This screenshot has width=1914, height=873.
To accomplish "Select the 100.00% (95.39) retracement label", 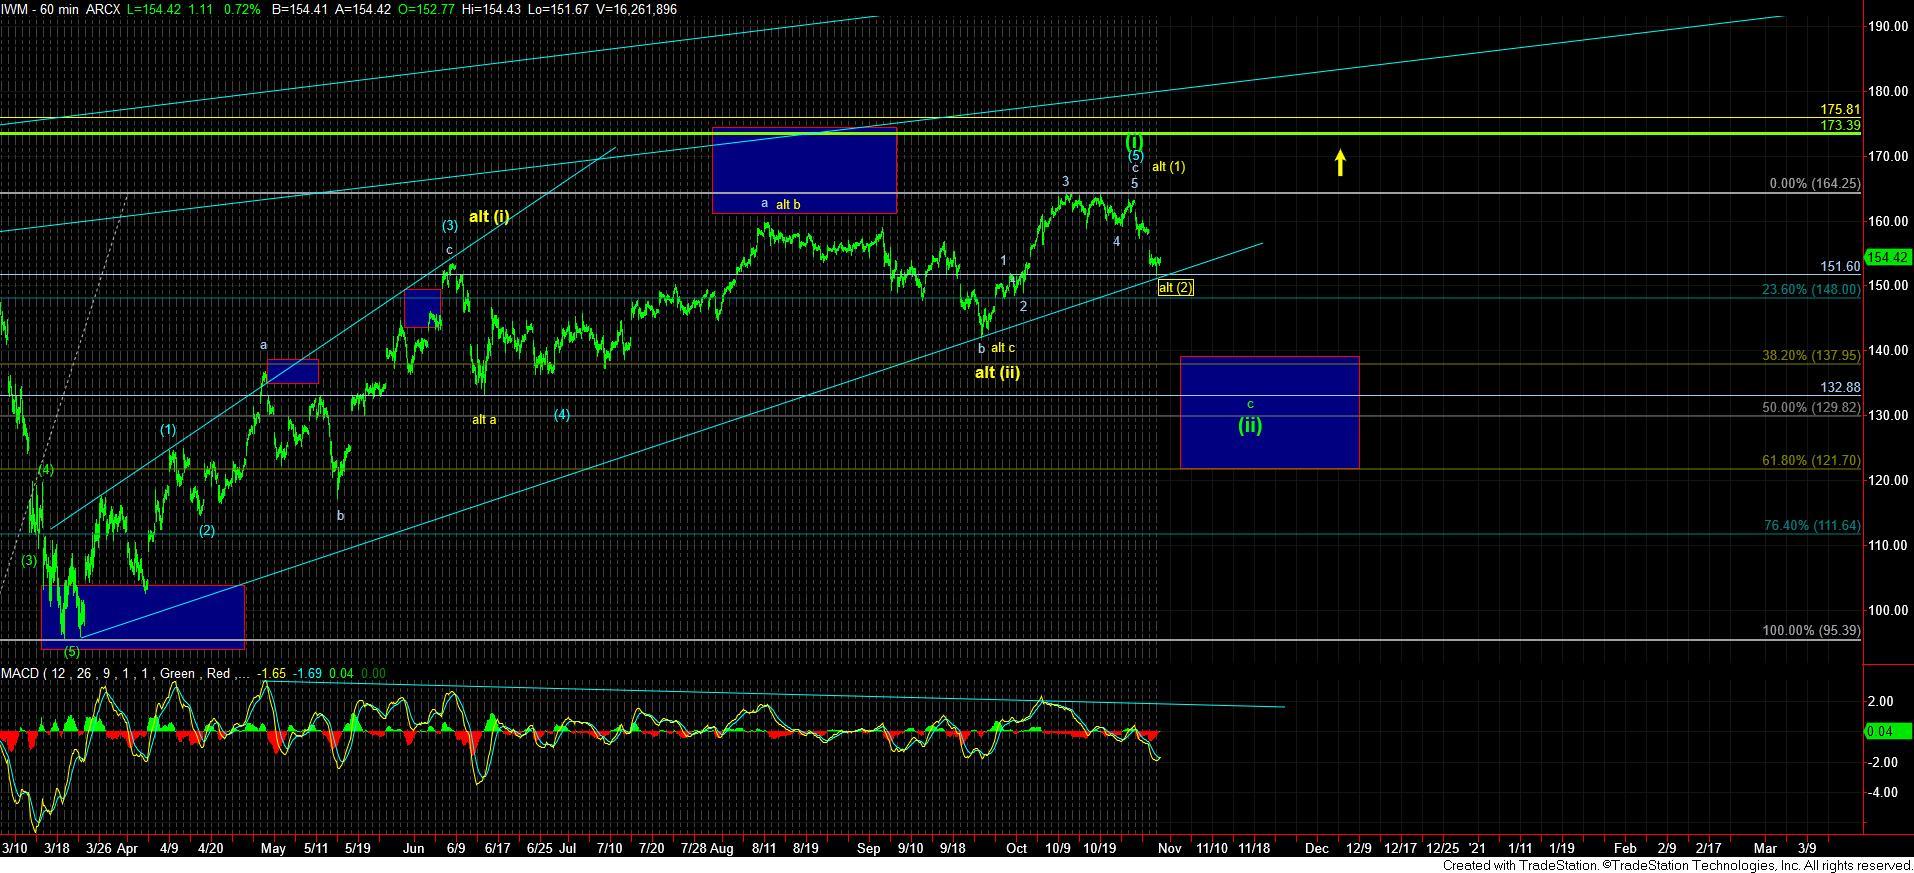I will (1811, 631).
